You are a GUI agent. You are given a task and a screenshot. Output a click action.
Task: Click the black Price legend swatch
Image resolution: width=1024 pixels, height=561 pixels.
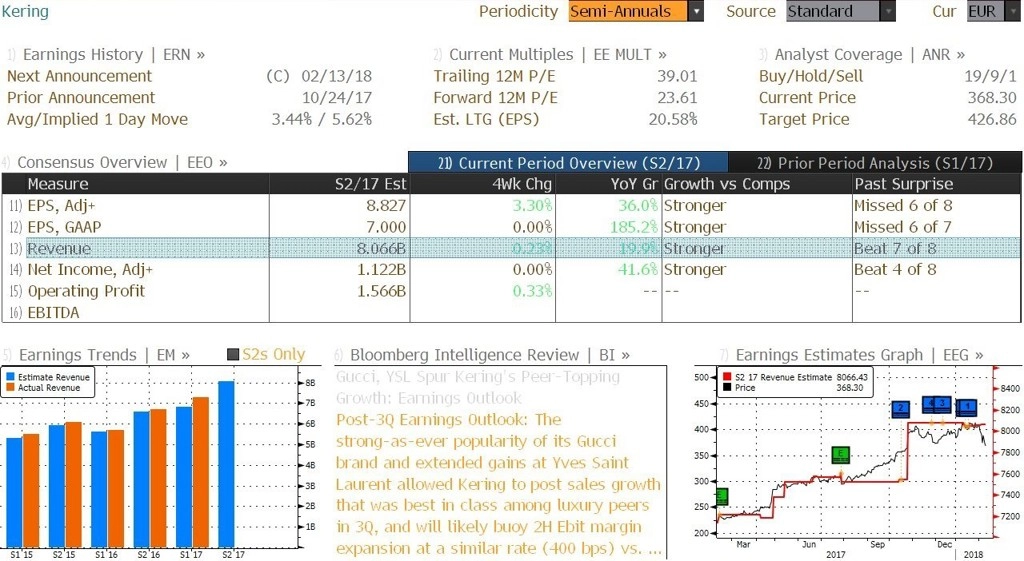click(x=727, y=387)
